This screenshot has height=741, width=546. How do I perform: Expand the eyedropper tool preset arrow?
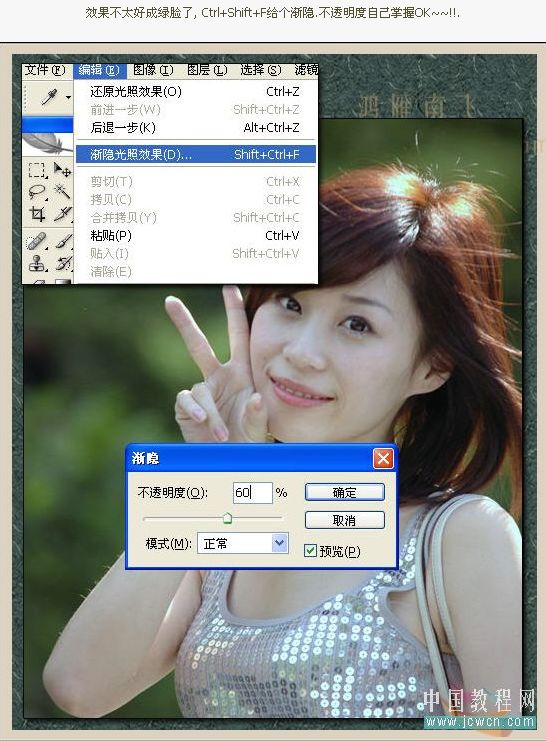pyautogui.click(x=68, y=98)
